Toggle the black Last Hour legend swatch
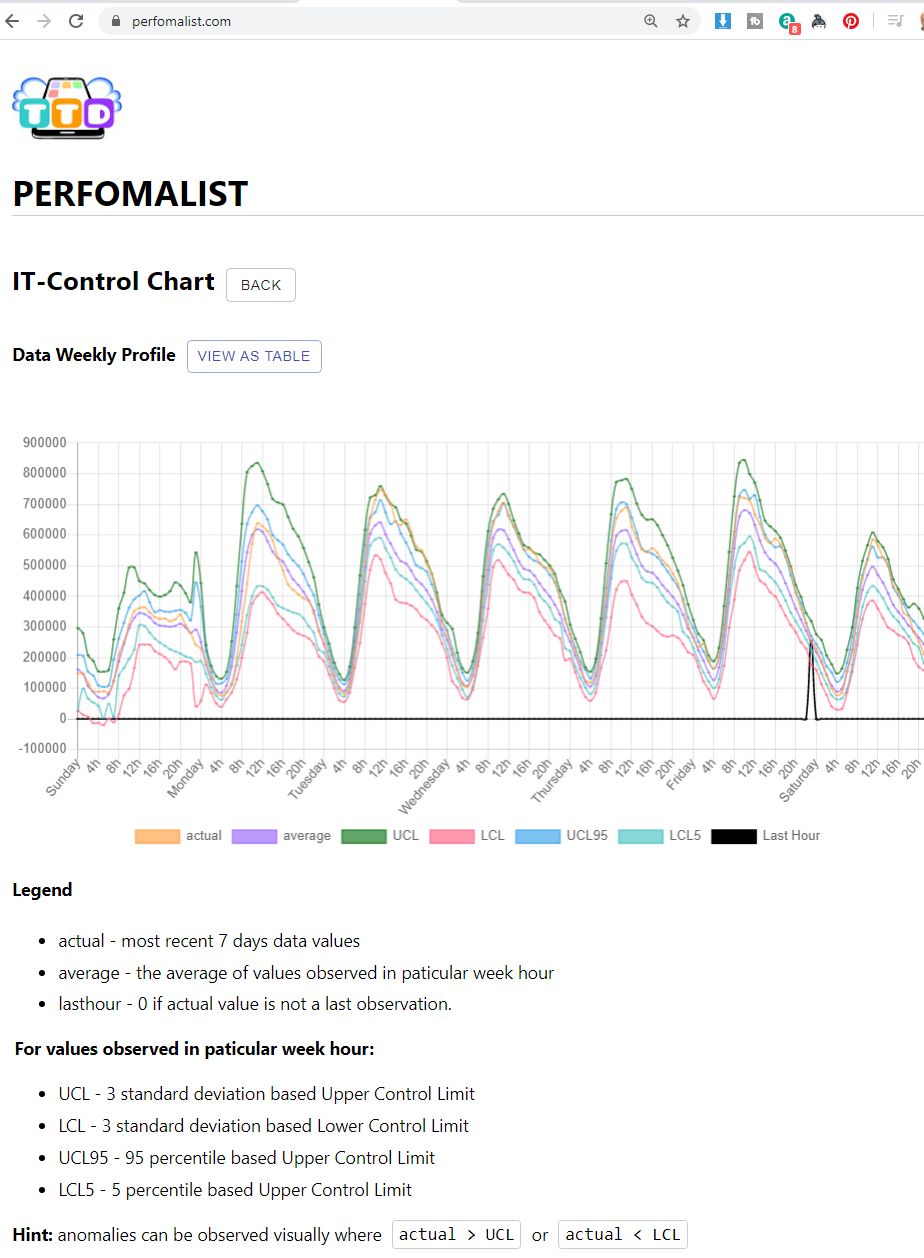 (733, 836)
